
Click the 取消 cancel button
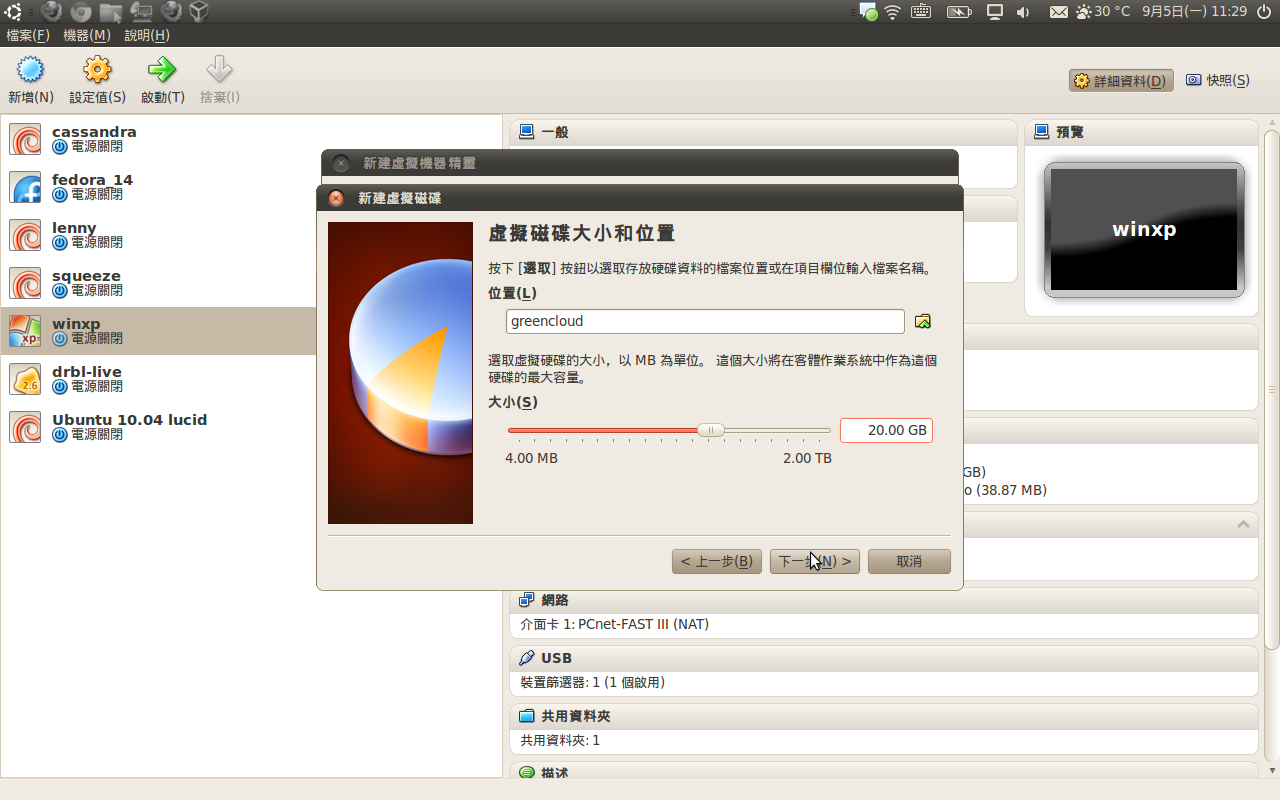[x=909, y=561]
